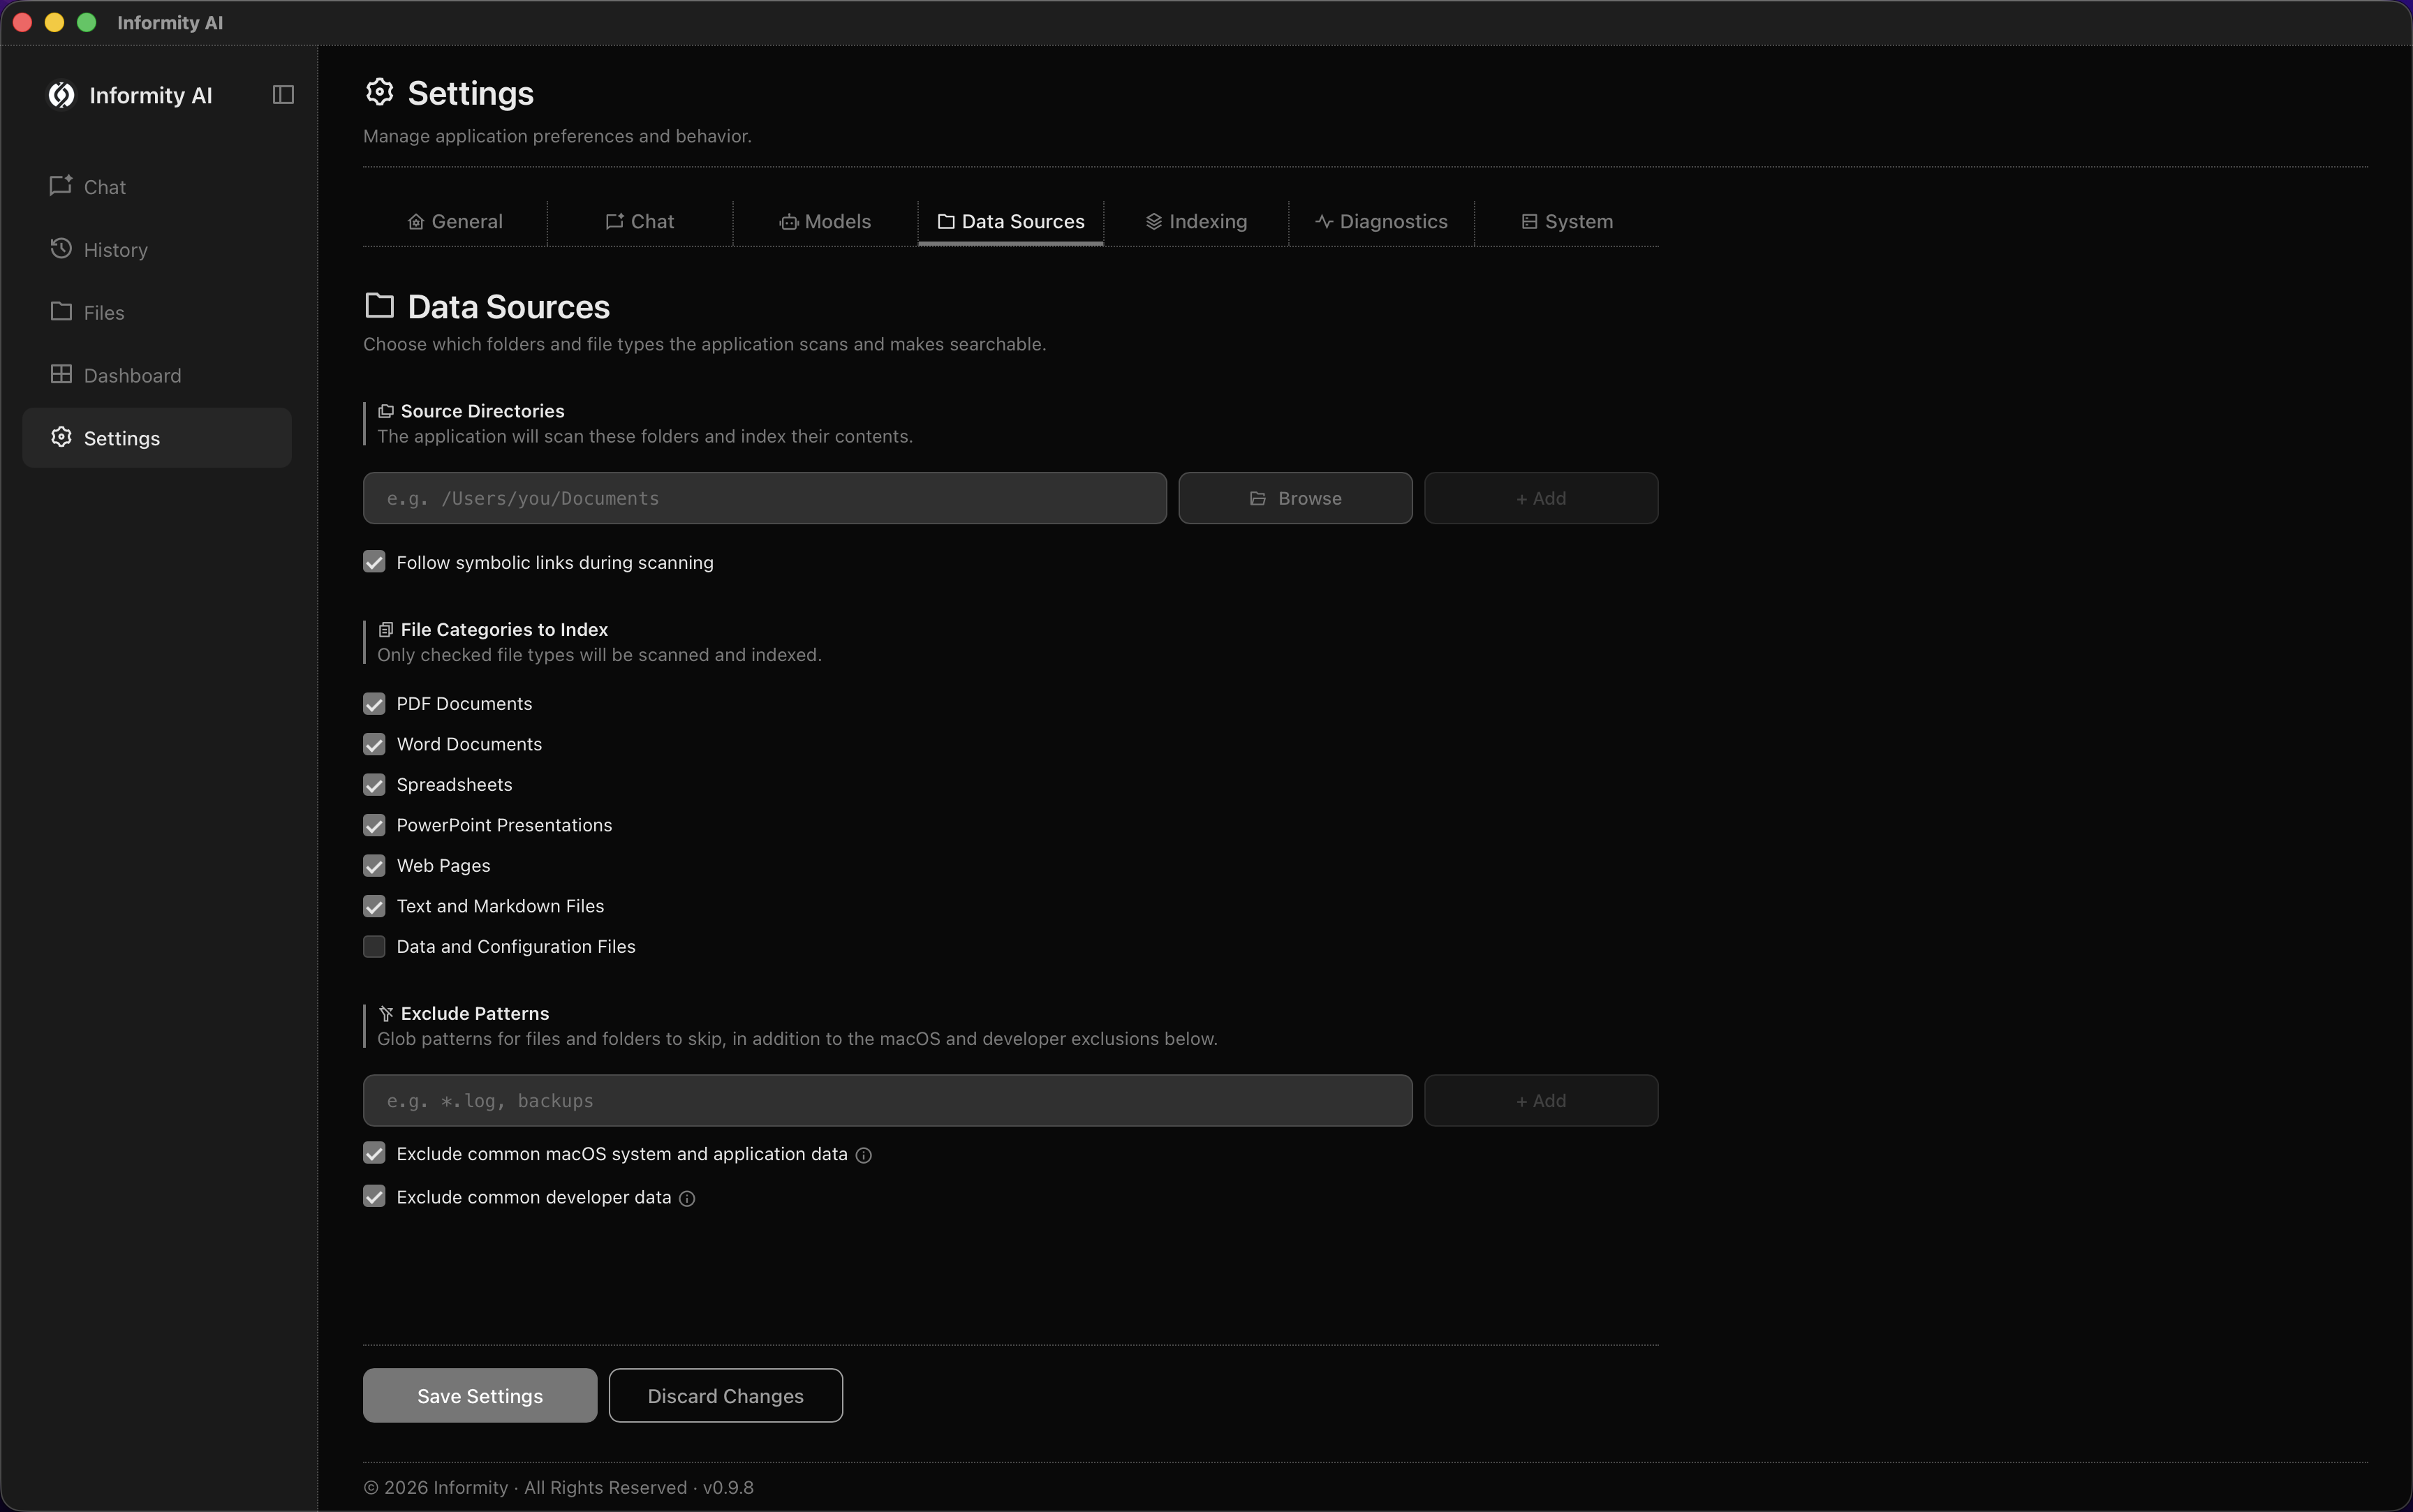Click Add button for exclude patterns
Screen dimensions: 2413x1512
point(1541,1101)
